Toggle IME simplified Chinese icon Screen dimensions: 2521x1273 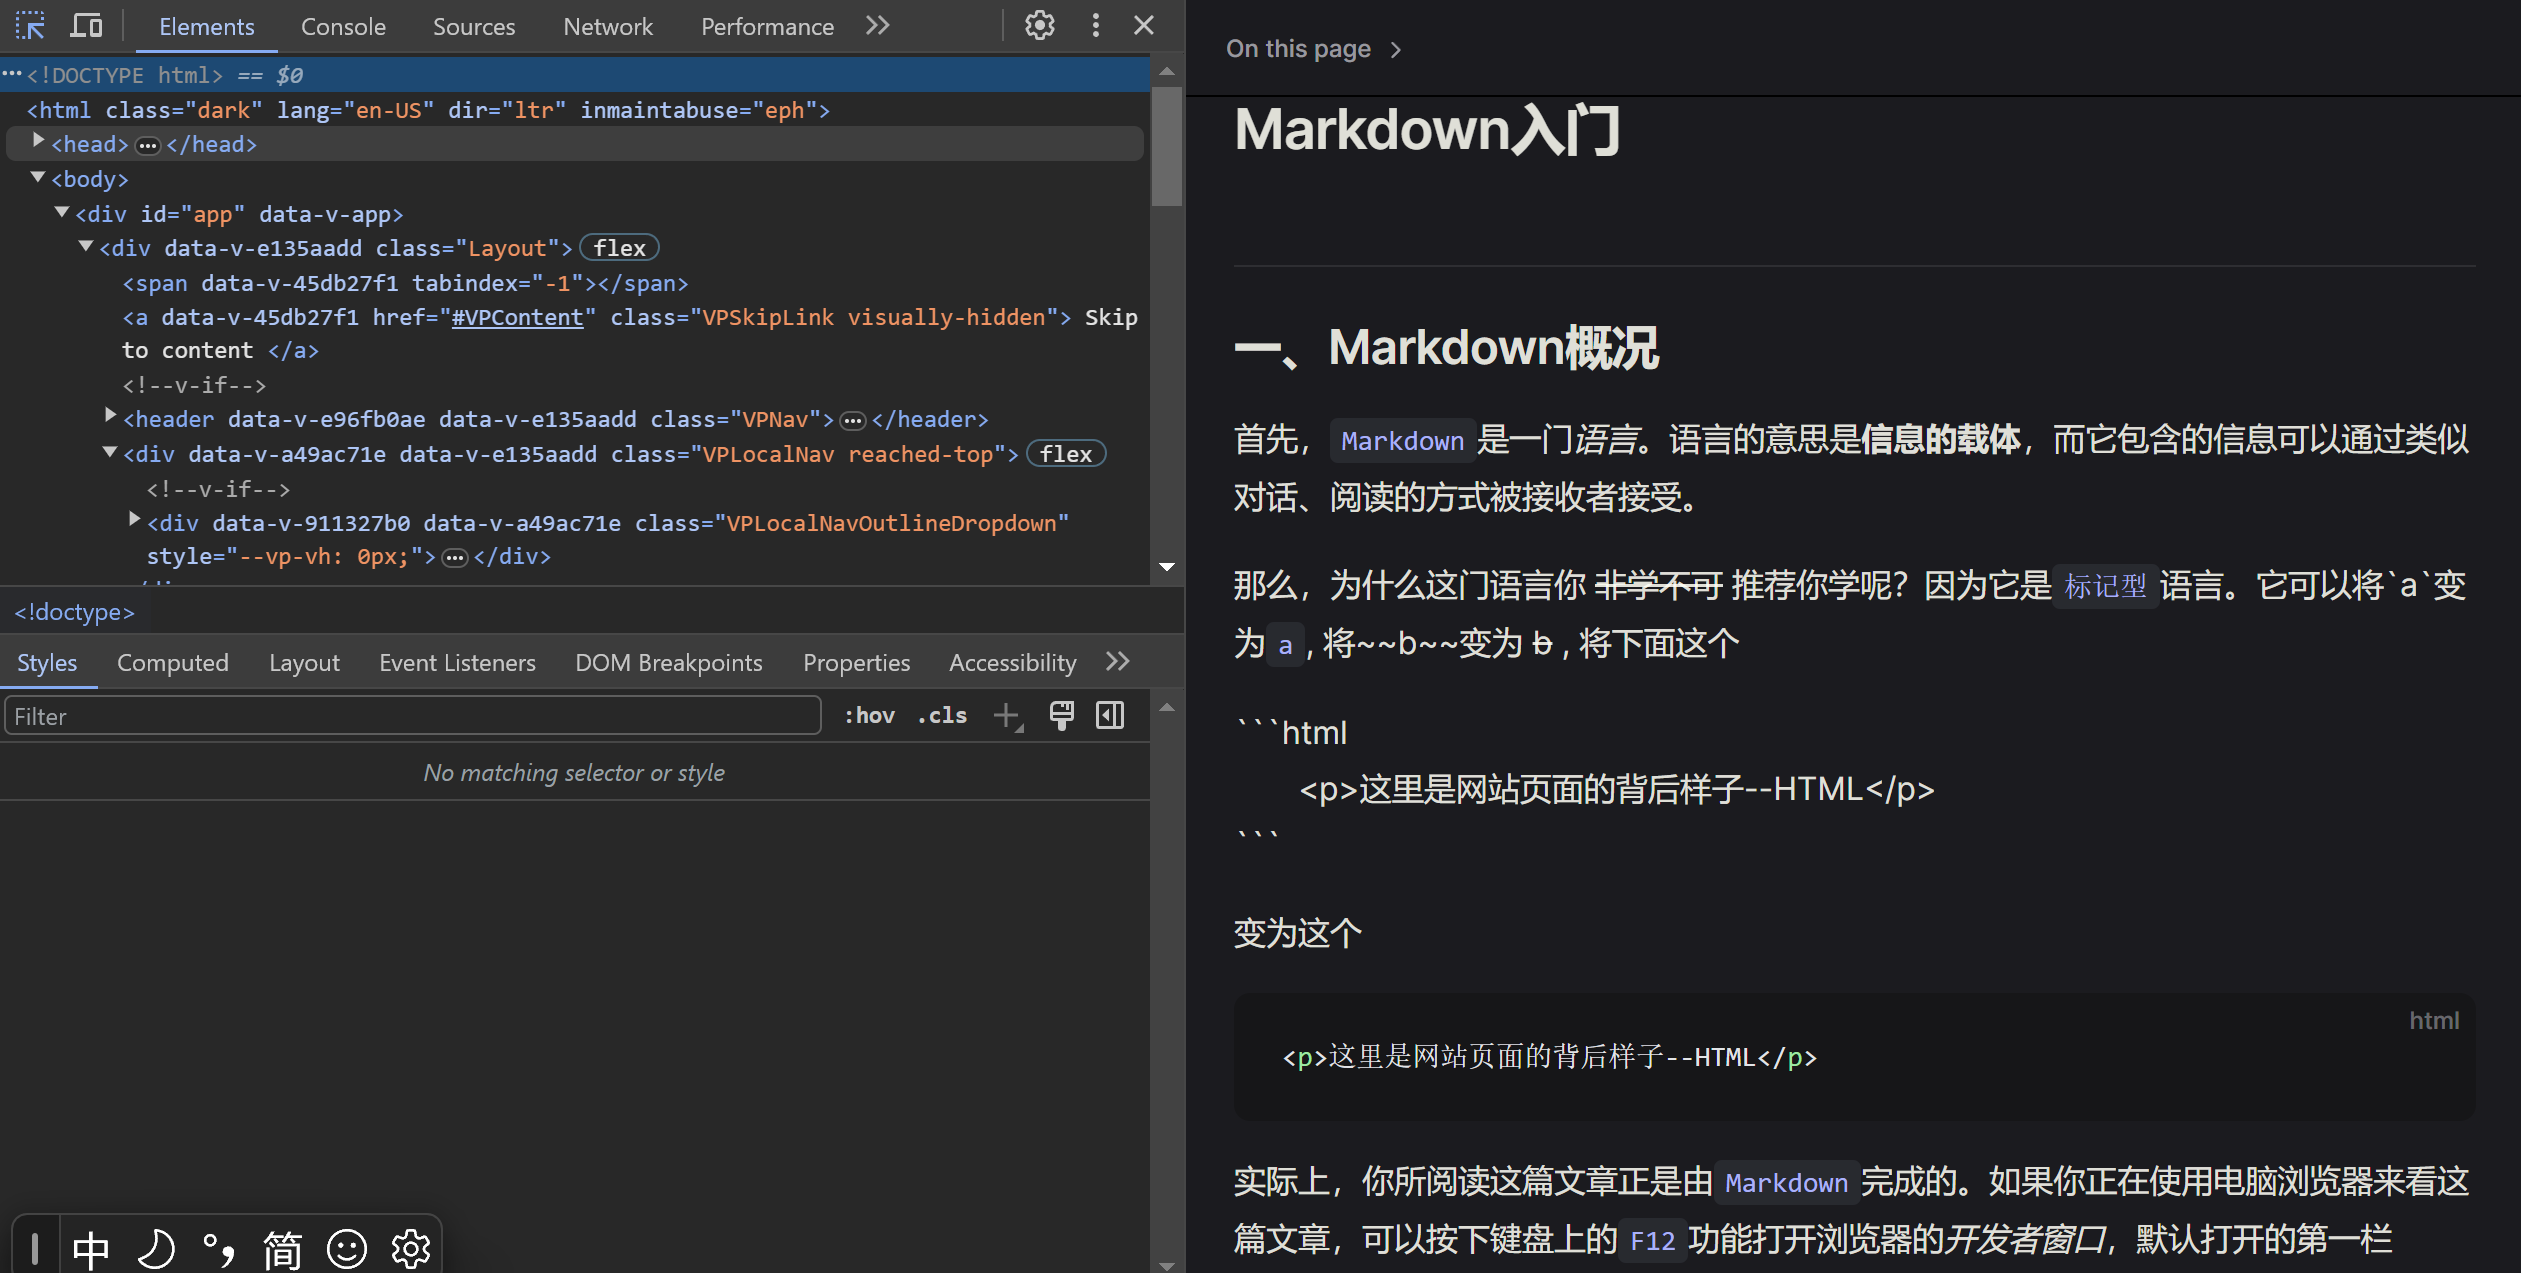pyautogui.click(x=283, y=1249)
